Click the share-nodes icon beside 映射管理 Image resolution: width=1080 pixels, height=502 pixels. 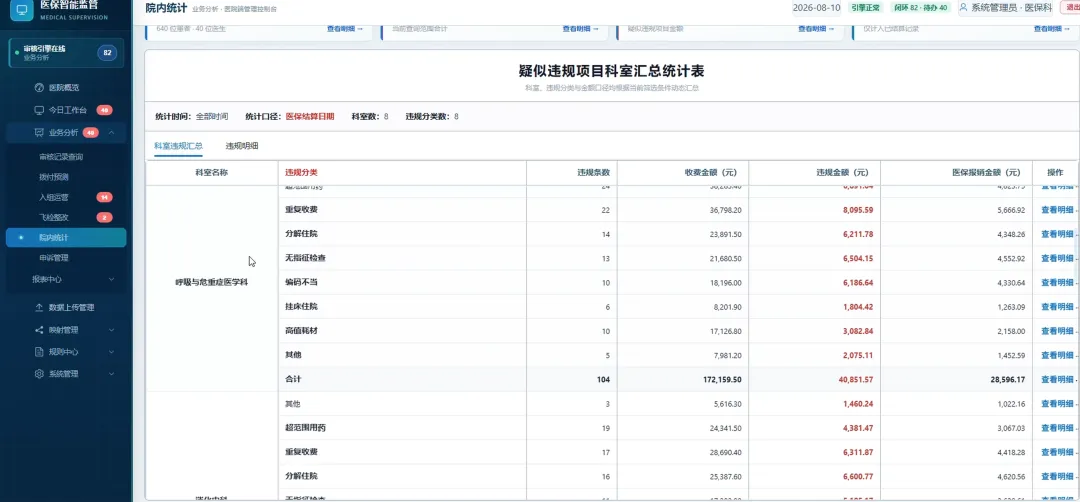[39, 330]
